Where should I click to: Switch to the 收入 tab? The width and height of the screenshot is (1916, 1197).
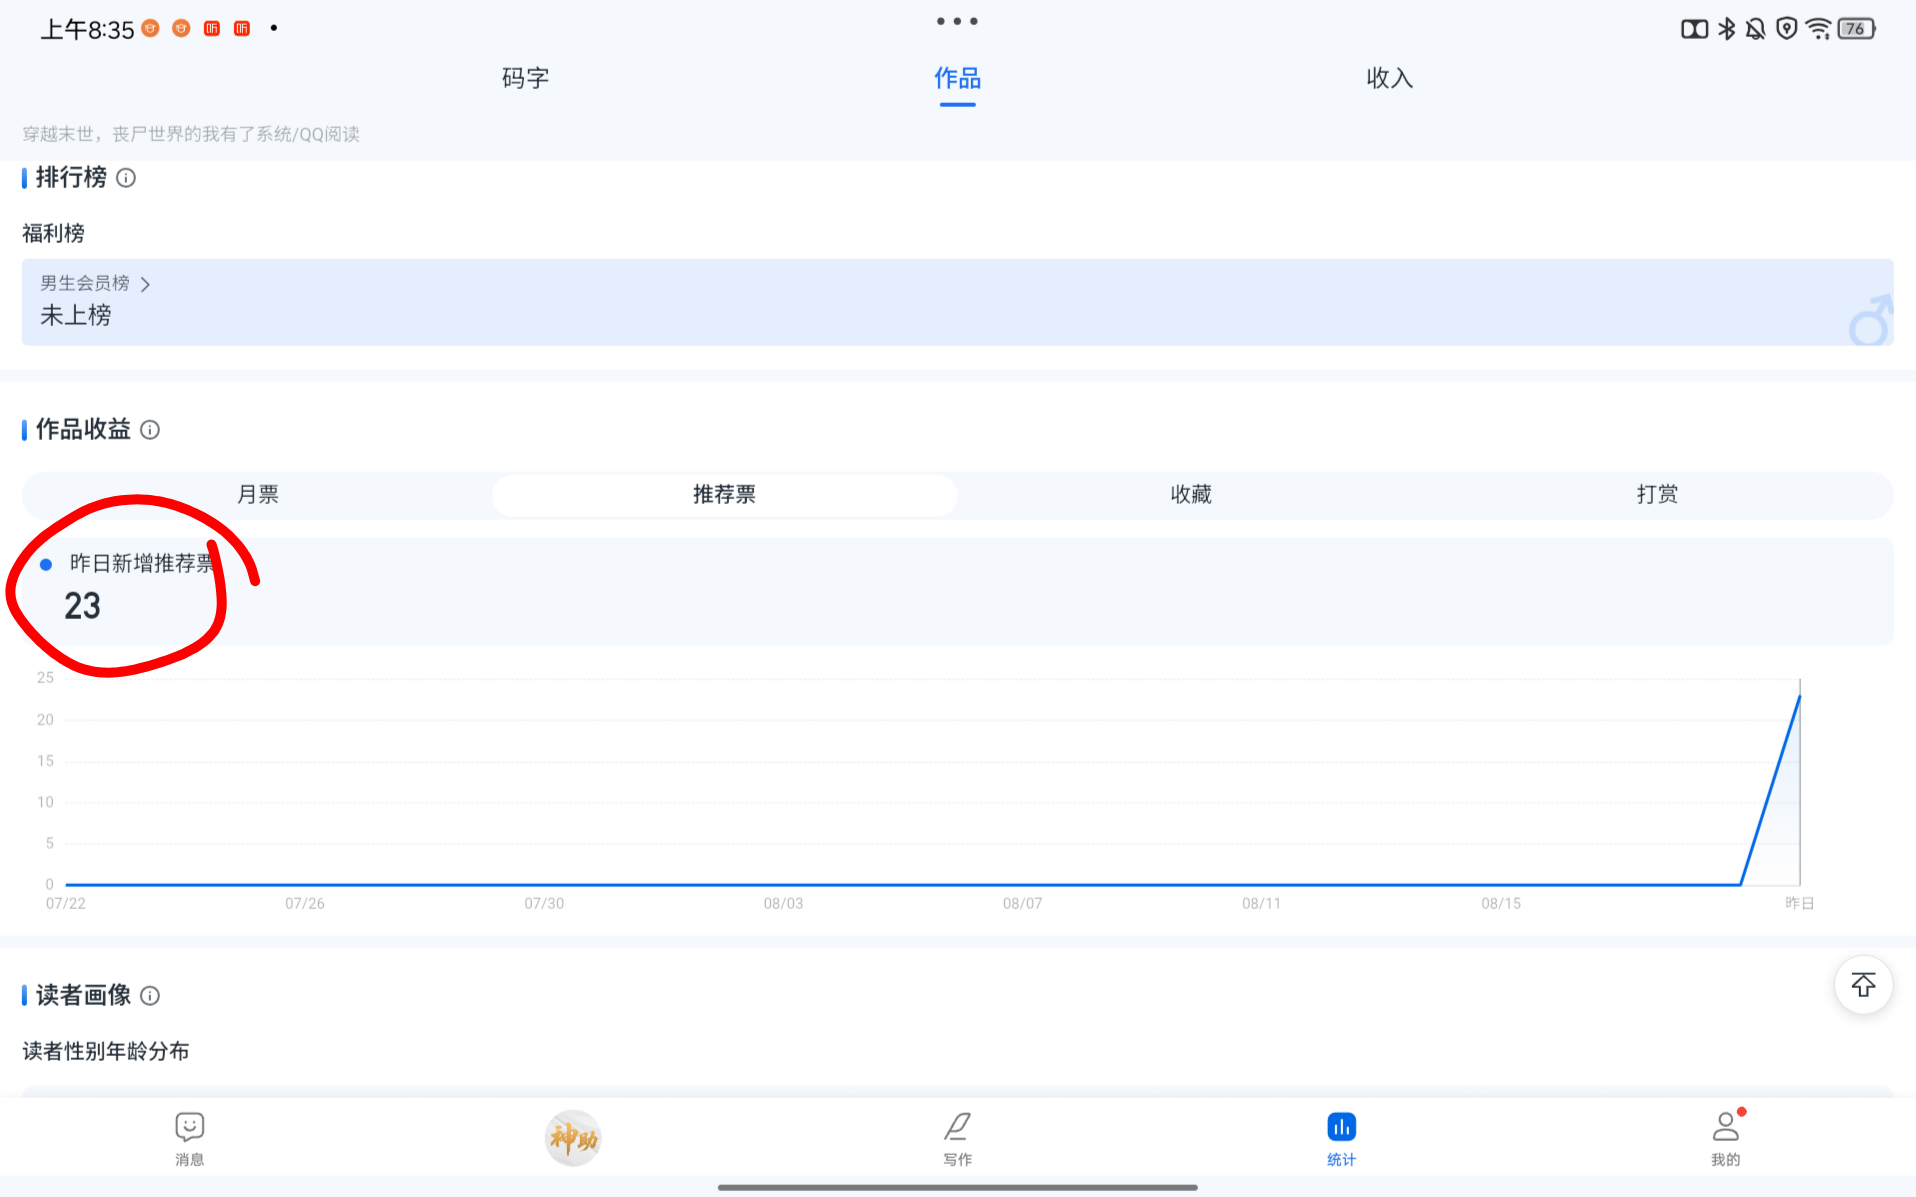click(1389, 78)
